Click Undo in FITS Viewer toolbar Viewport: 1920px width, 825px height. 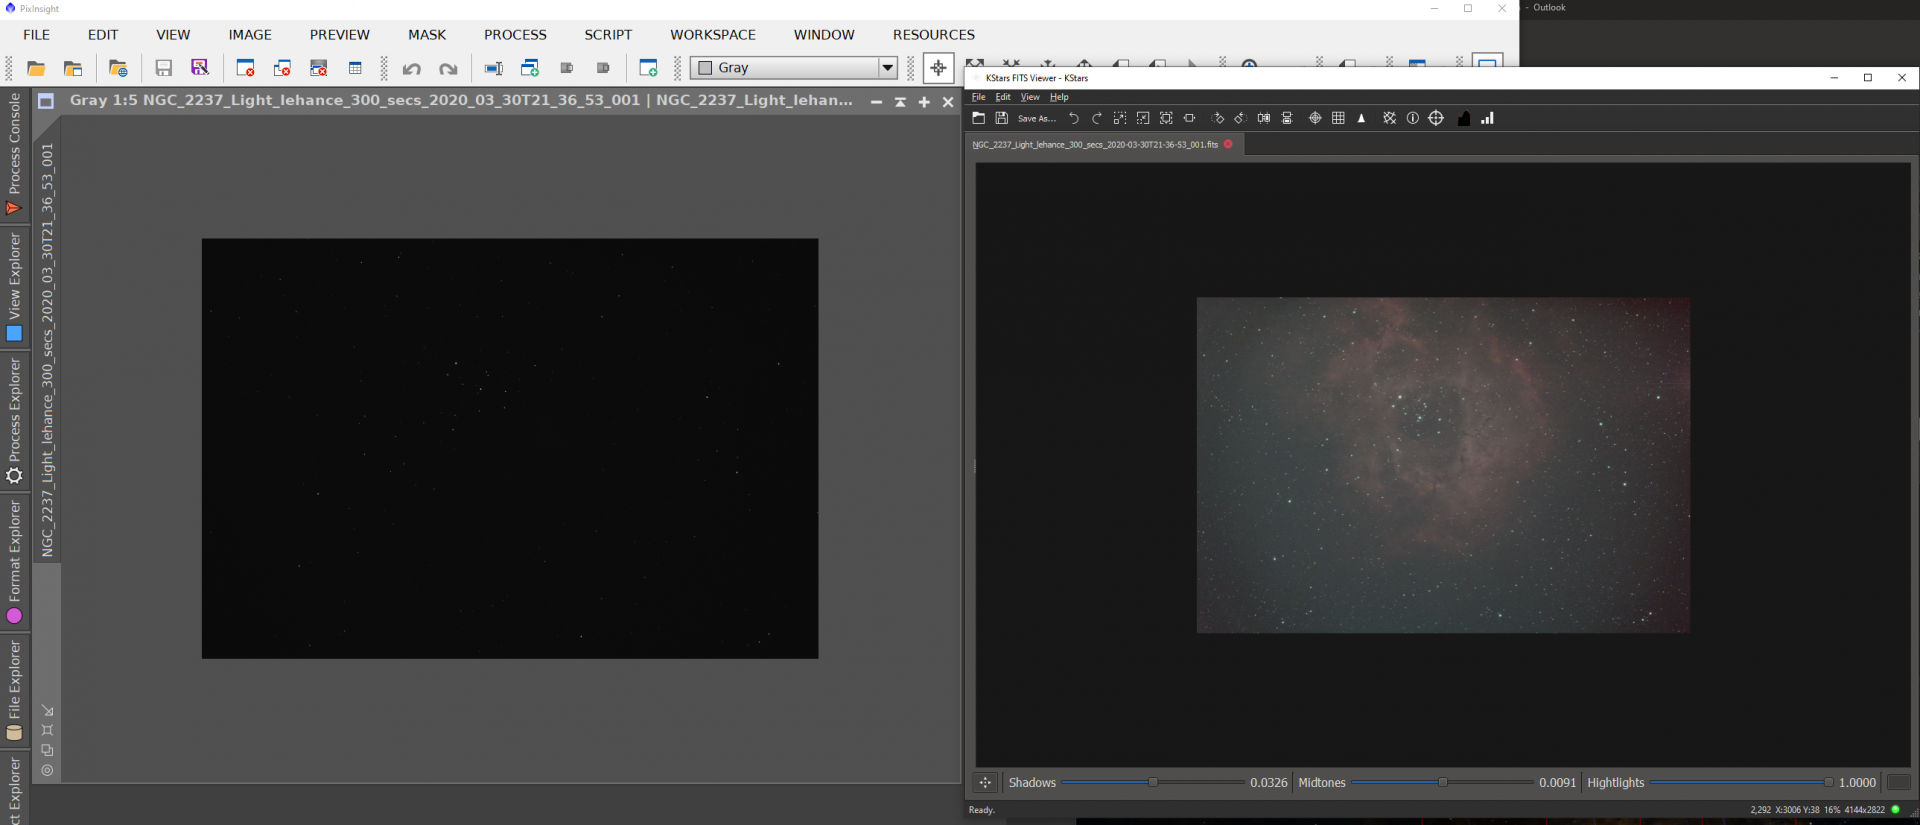point(1074,118)
